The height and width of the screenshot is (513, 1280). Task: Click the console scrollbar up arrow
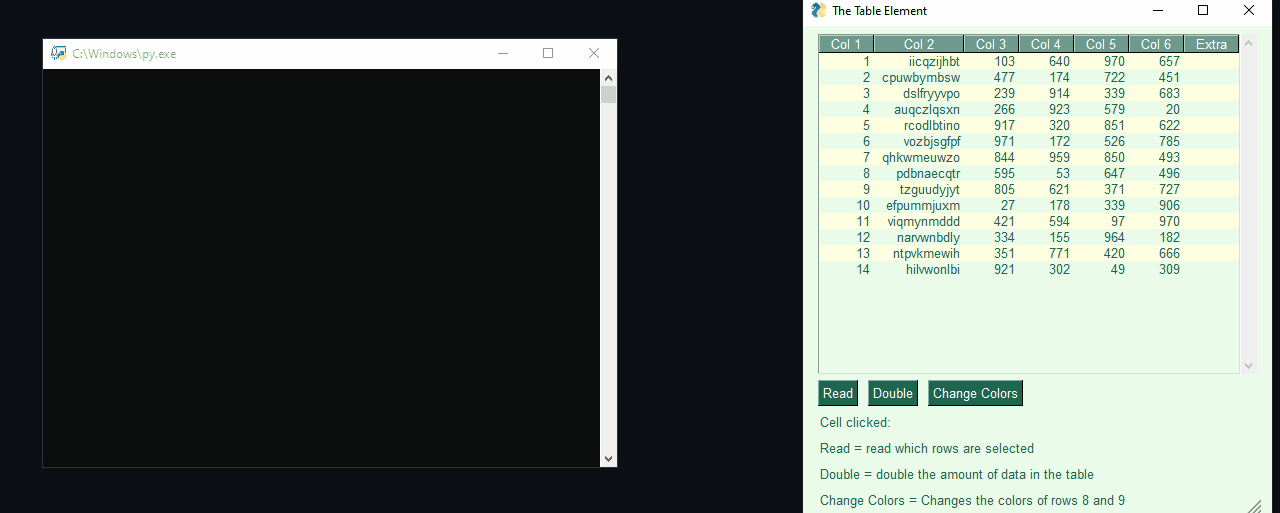point(608,78)
